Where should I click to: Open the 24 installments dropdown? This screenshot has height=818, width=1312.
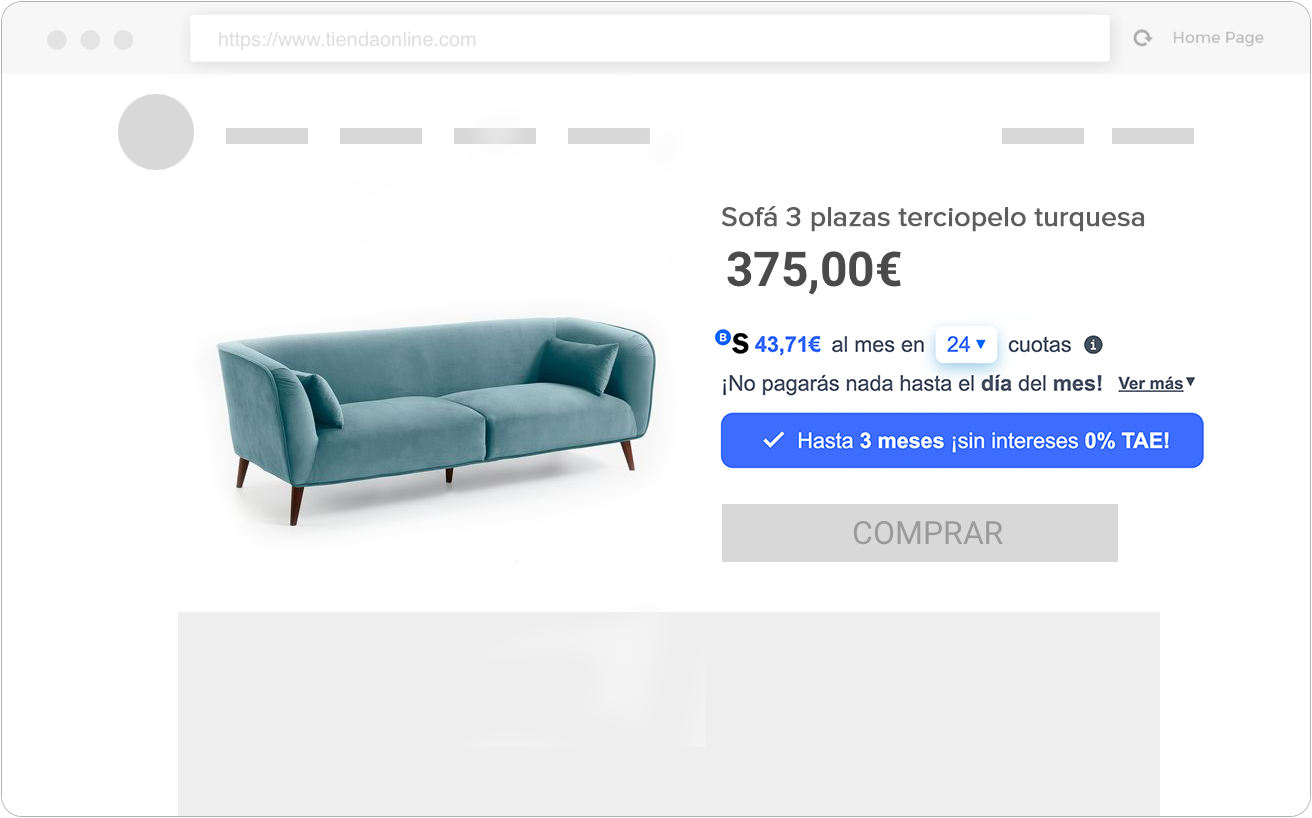966,344
